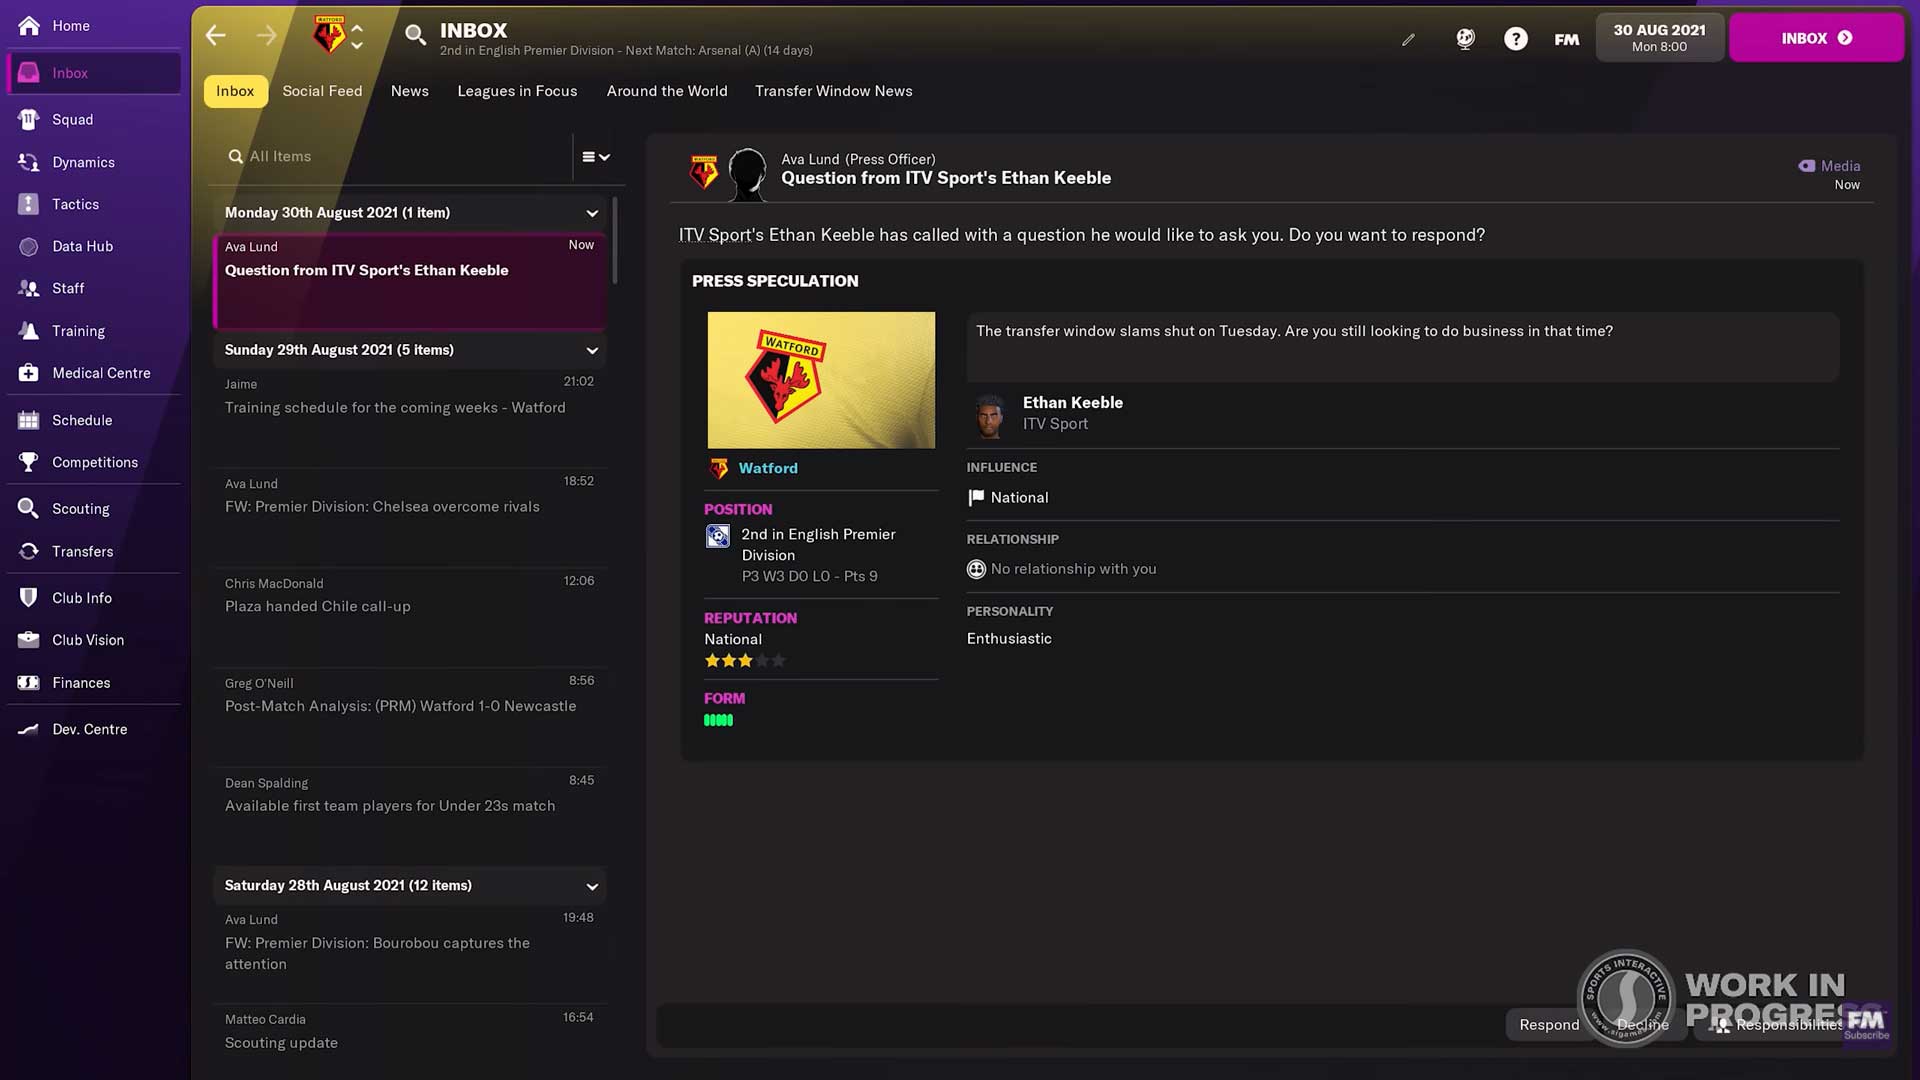Click the pencil edit icon
This screenshot has width=1920, height=1080.
pyautogui.click(x=1408, y=40)
